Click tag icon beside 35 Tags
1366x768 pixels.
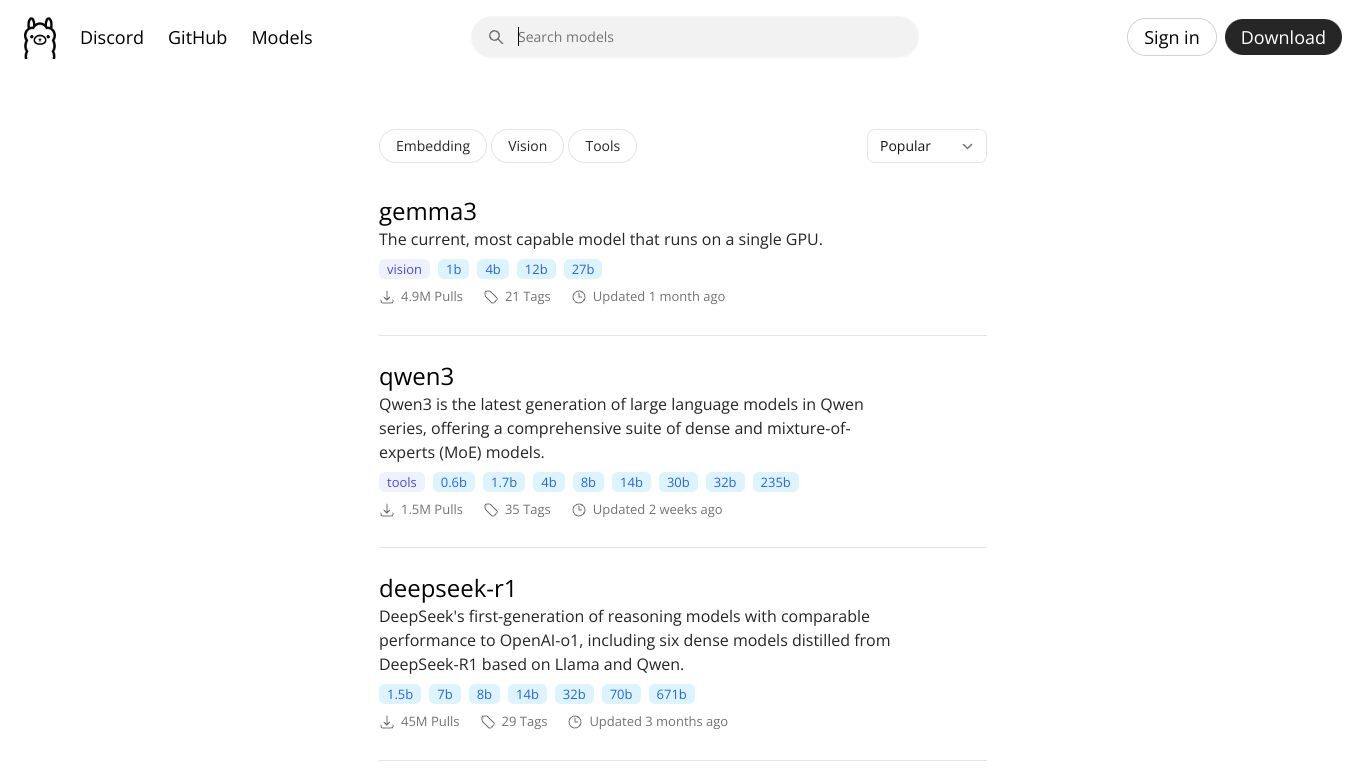coord(491,510)
